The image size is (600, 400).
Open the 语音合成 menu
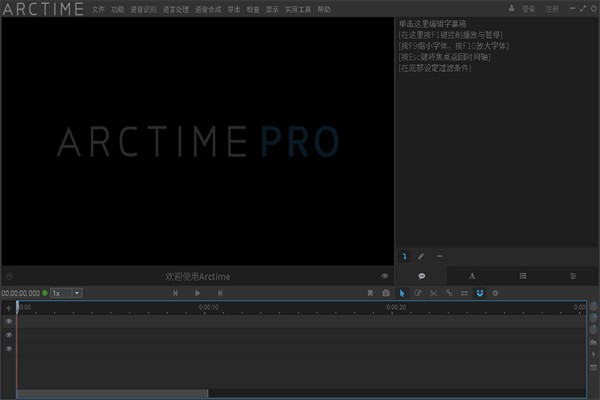[208, 10]
